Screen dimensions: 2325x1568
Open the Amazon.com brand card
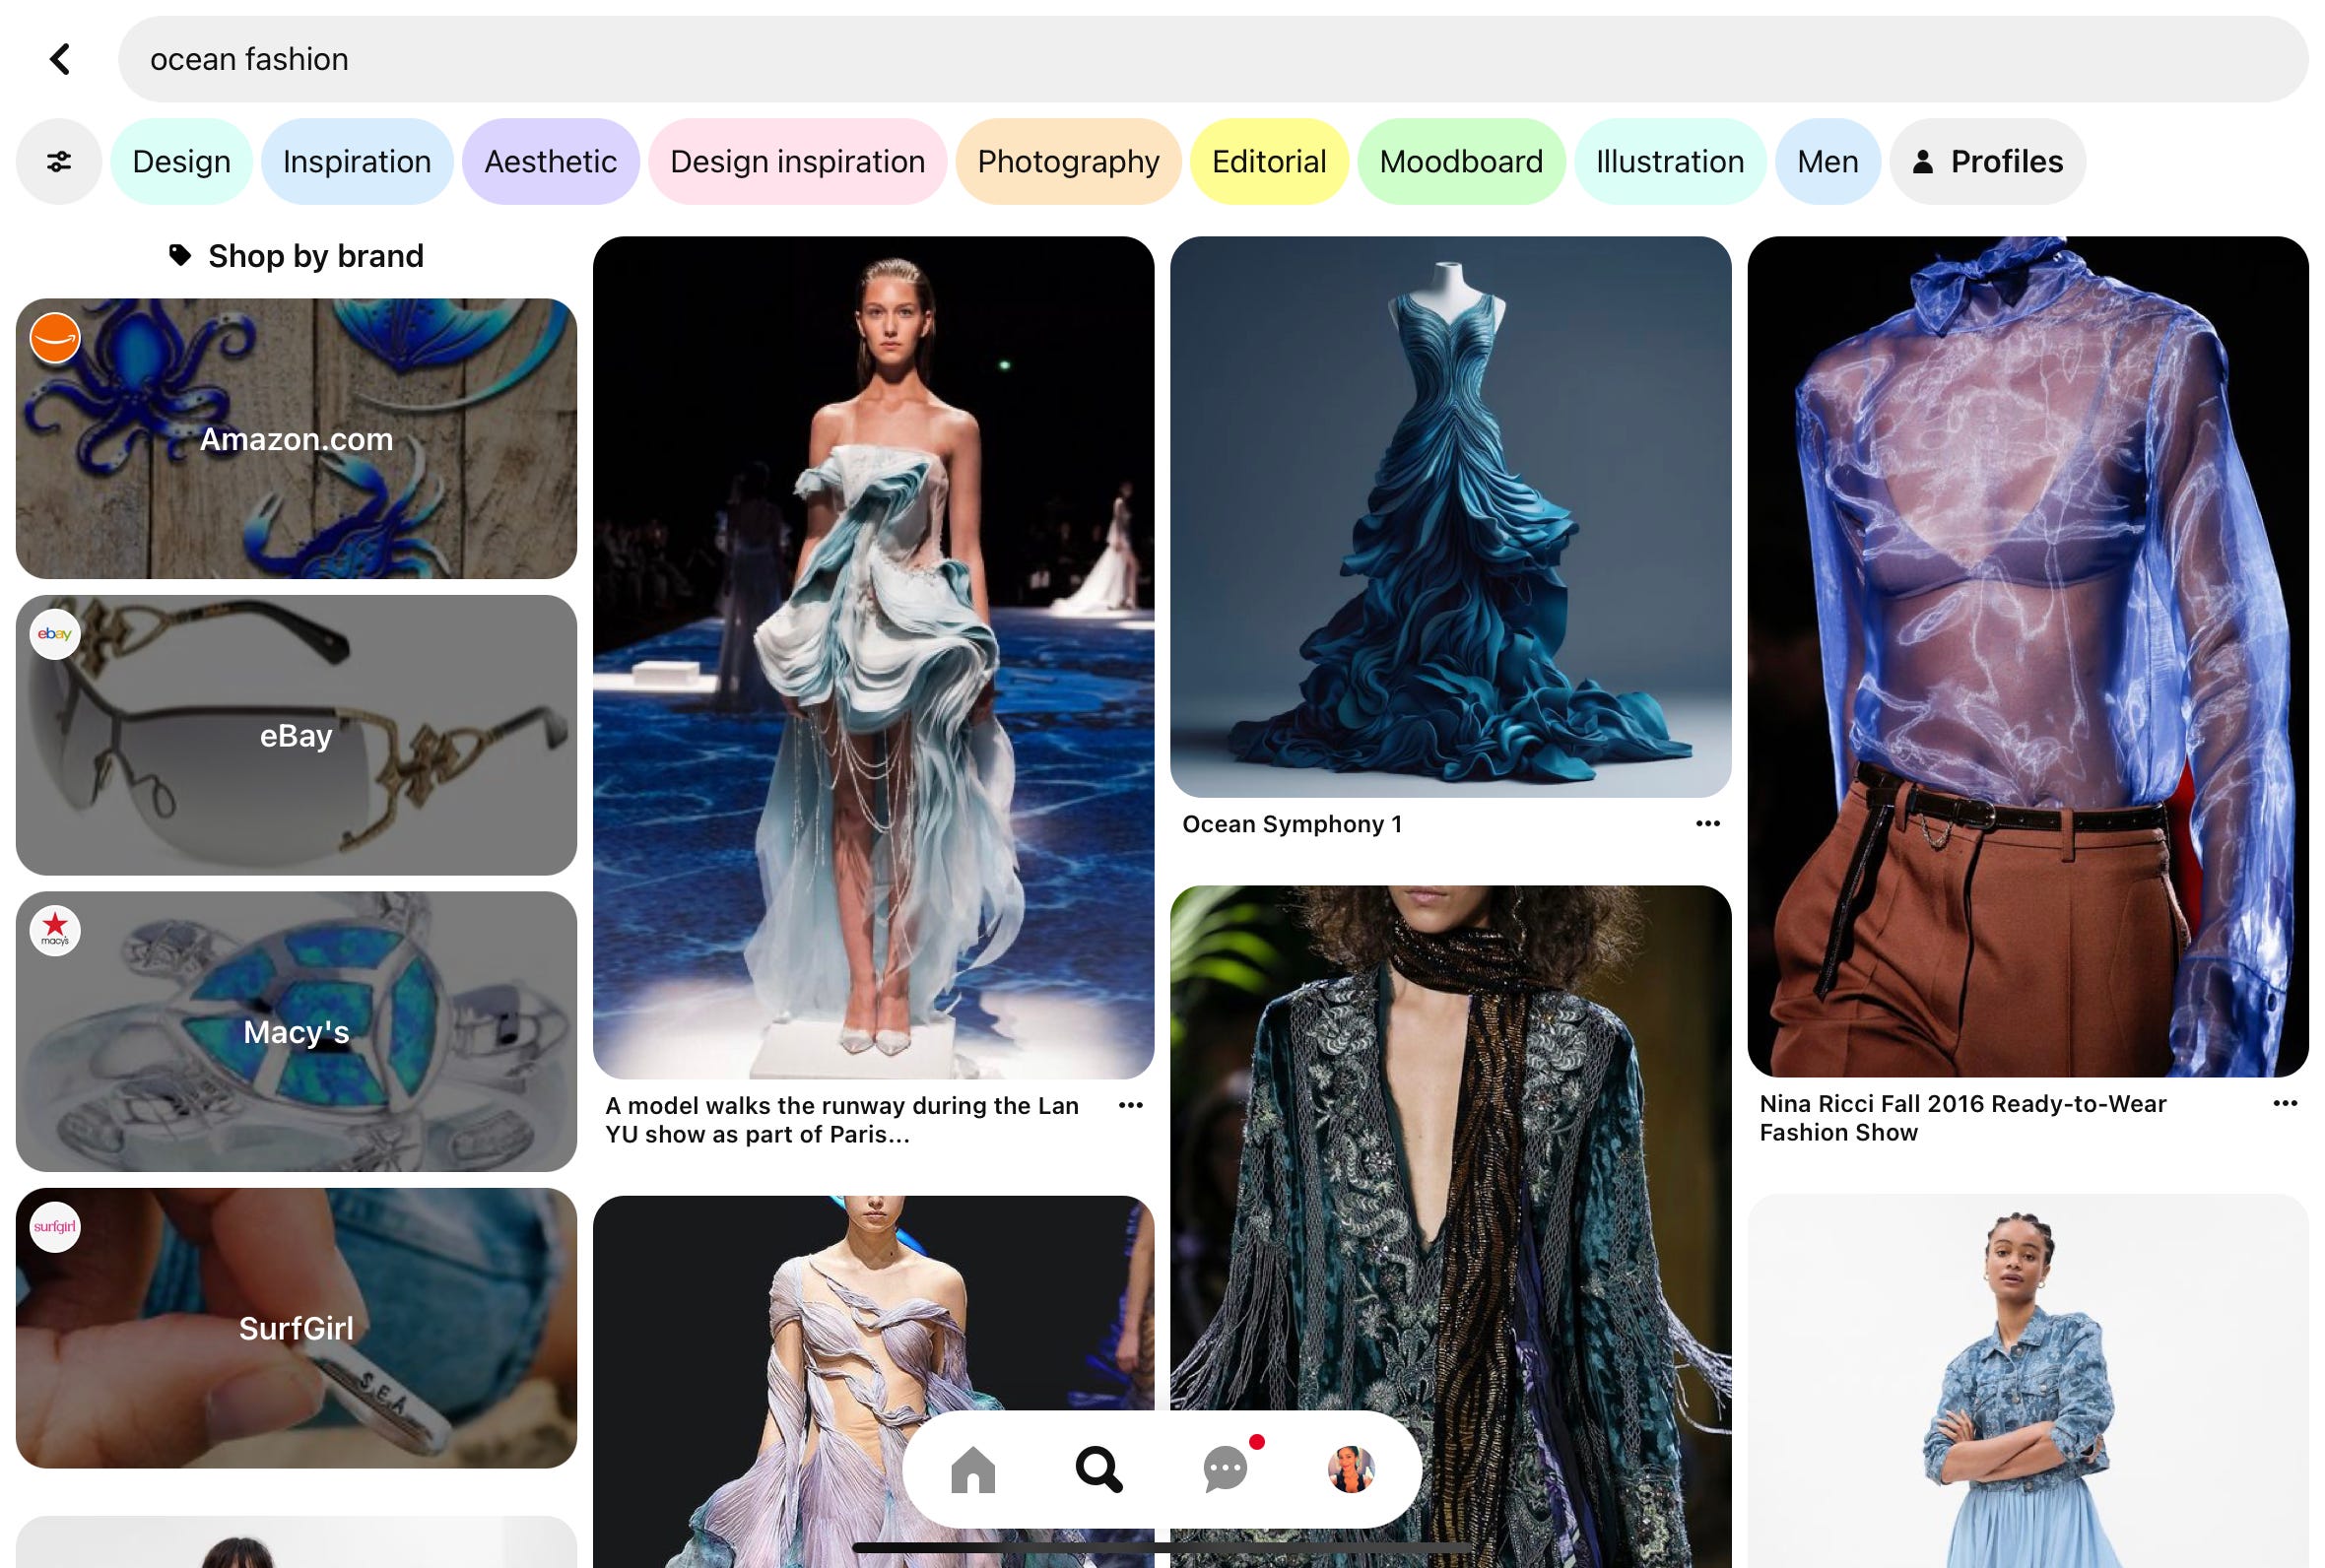coord(296,439)
